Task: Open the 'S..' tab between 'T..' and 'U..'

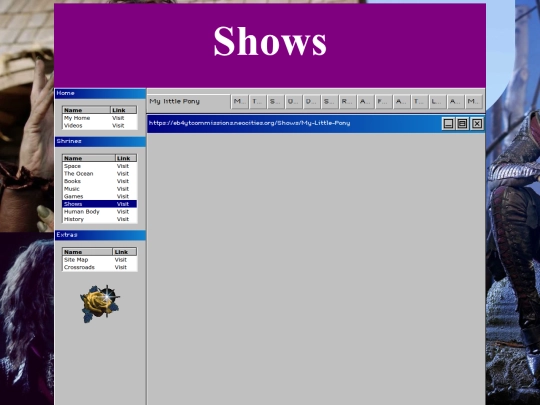Action: (x=276, y=102)
